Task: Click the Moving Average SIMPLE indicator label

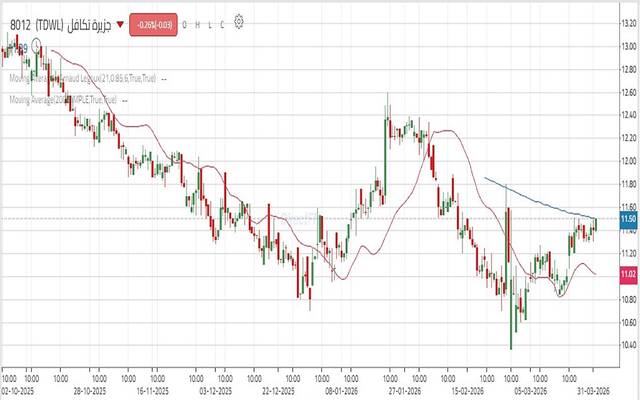Action: click(62, 100)
